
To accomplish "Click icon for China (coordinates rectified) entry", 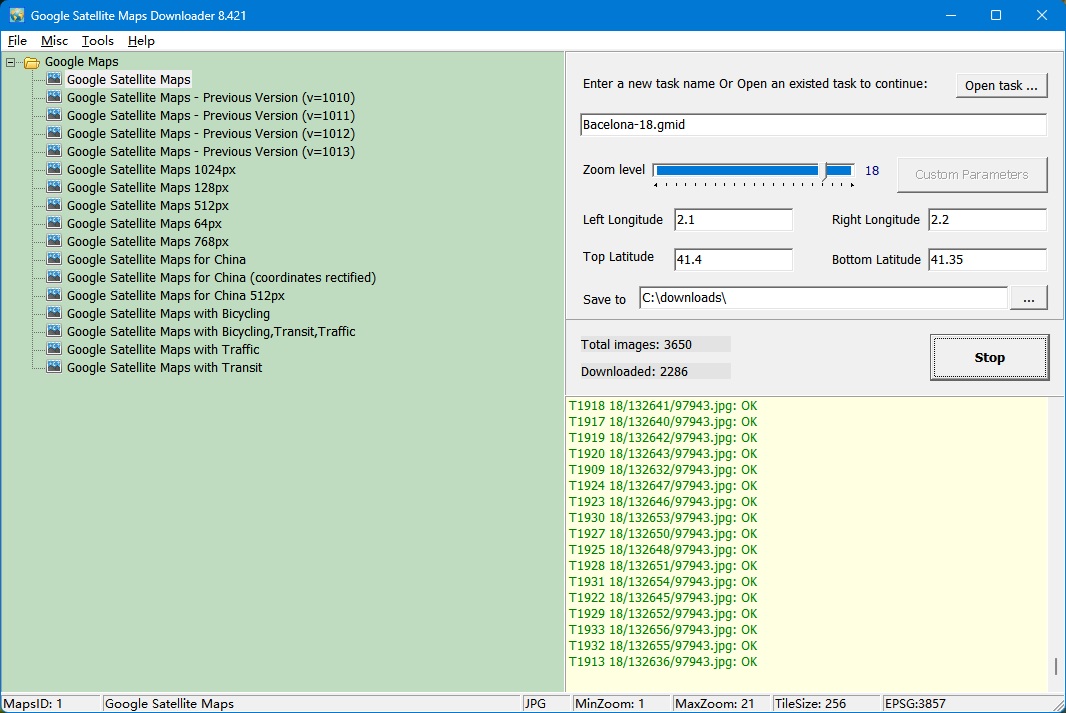I will point(54,277).
